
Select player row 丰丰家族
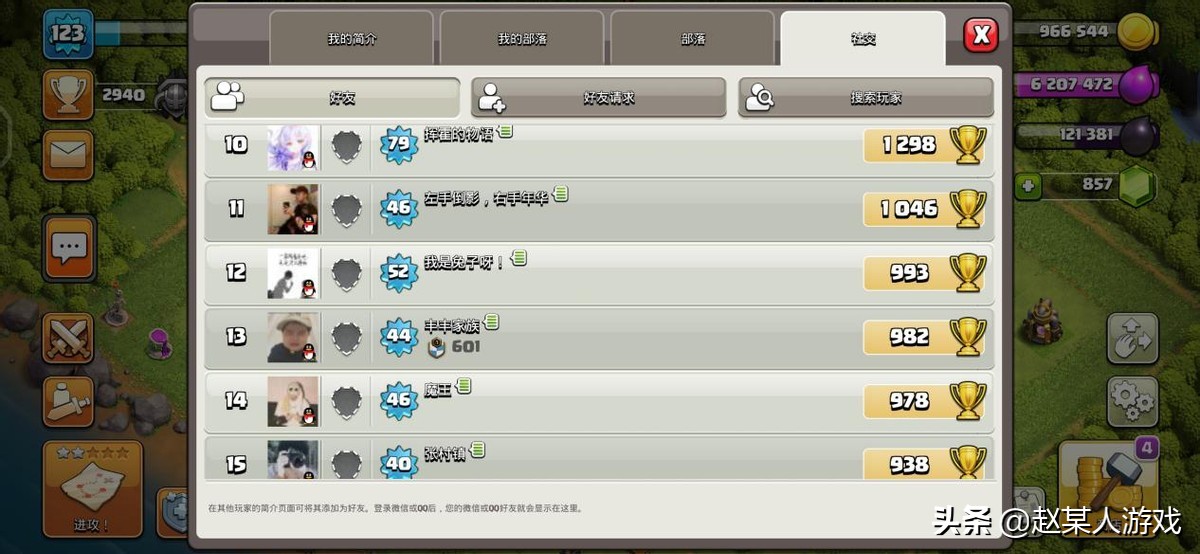pos(599,337)
